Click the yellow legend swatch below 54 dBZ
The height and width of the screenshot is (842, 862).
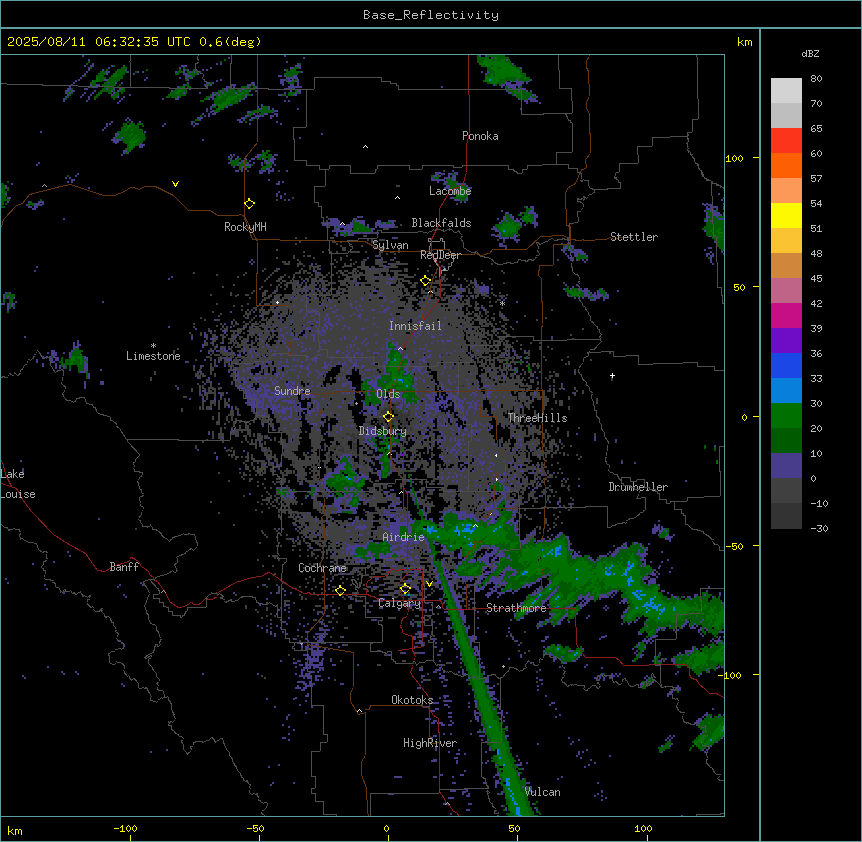tap(786, 215)
